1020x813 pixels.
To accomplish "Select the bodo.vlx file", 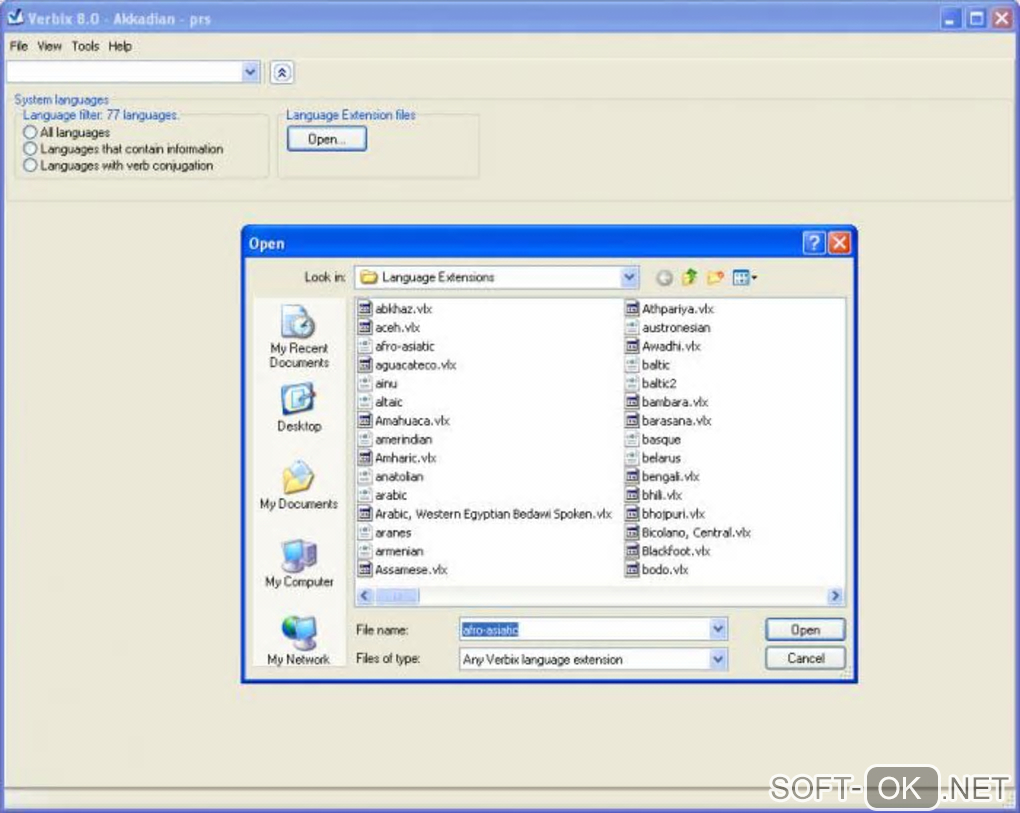I will pos(656,570).
